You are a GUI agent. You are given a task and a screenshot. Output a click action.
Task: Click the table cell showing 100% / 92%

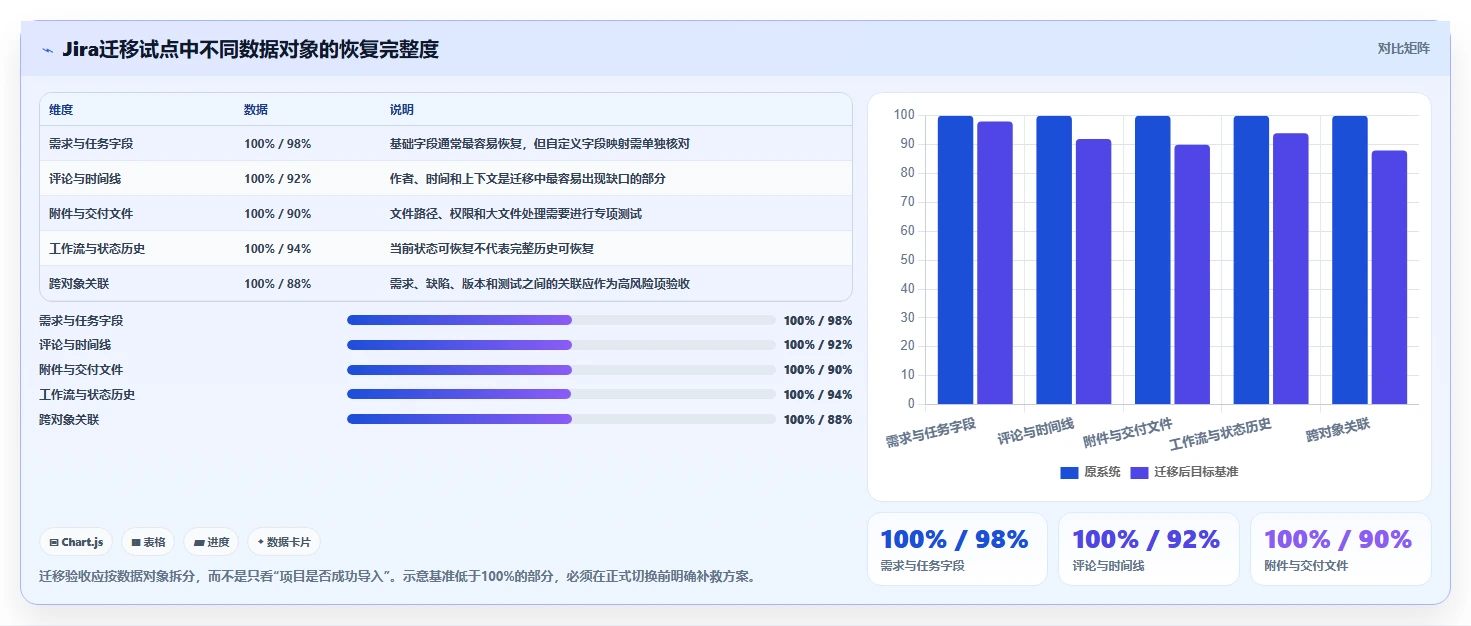(x=278, y=179)
